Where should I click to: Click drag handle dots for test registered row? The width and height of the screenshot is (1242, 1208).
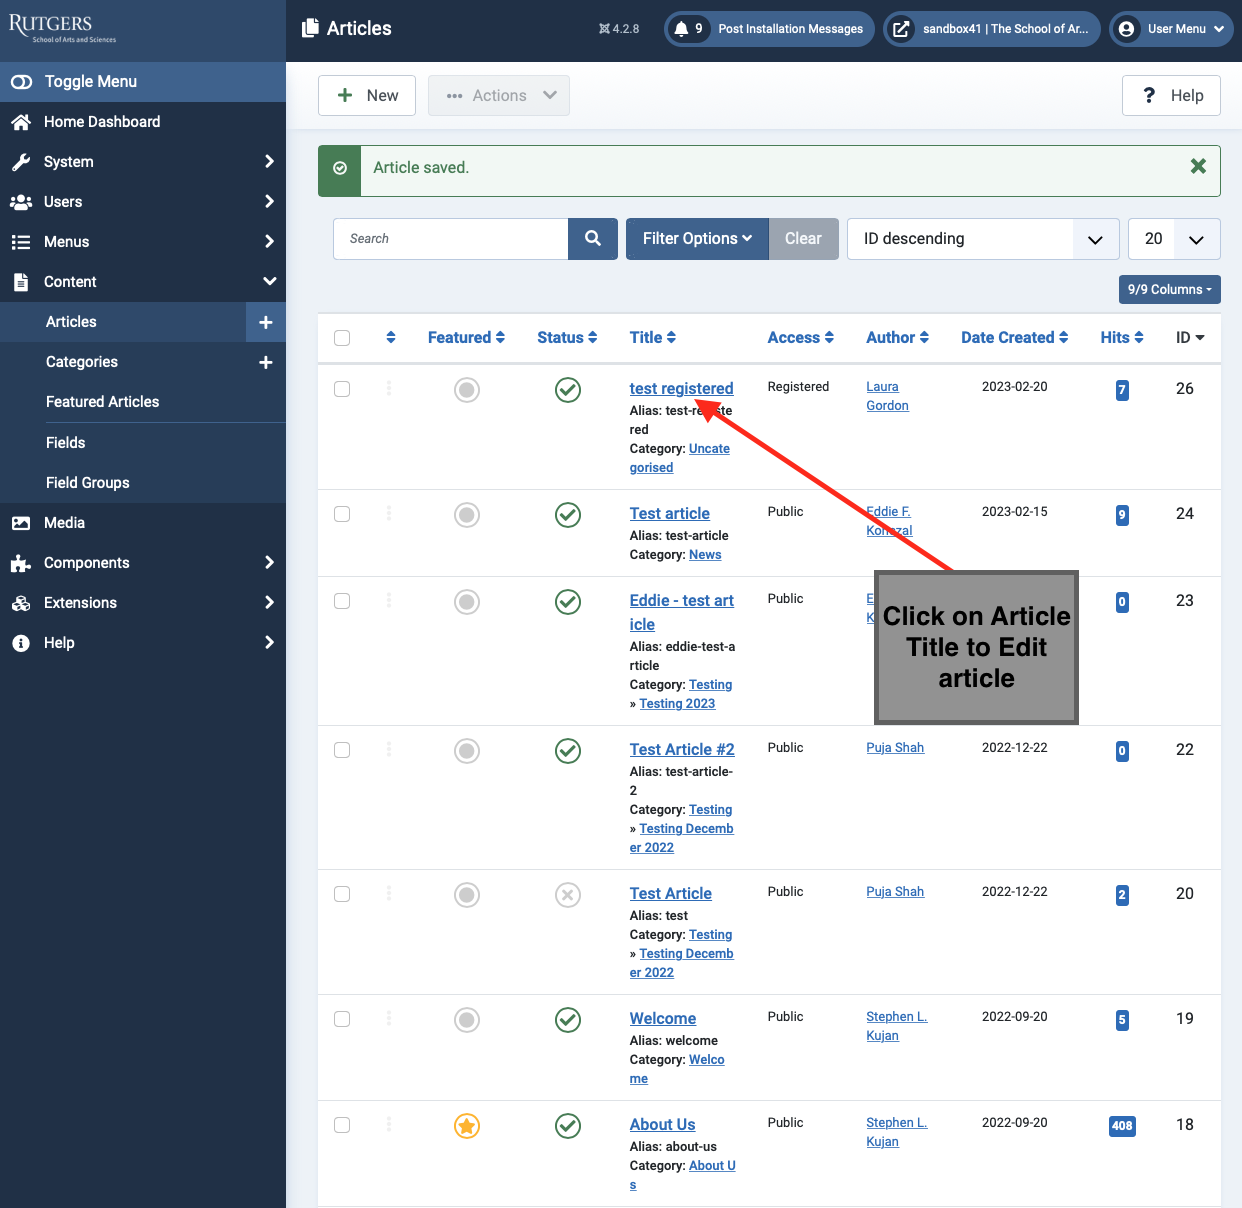(x=389, y=388)
